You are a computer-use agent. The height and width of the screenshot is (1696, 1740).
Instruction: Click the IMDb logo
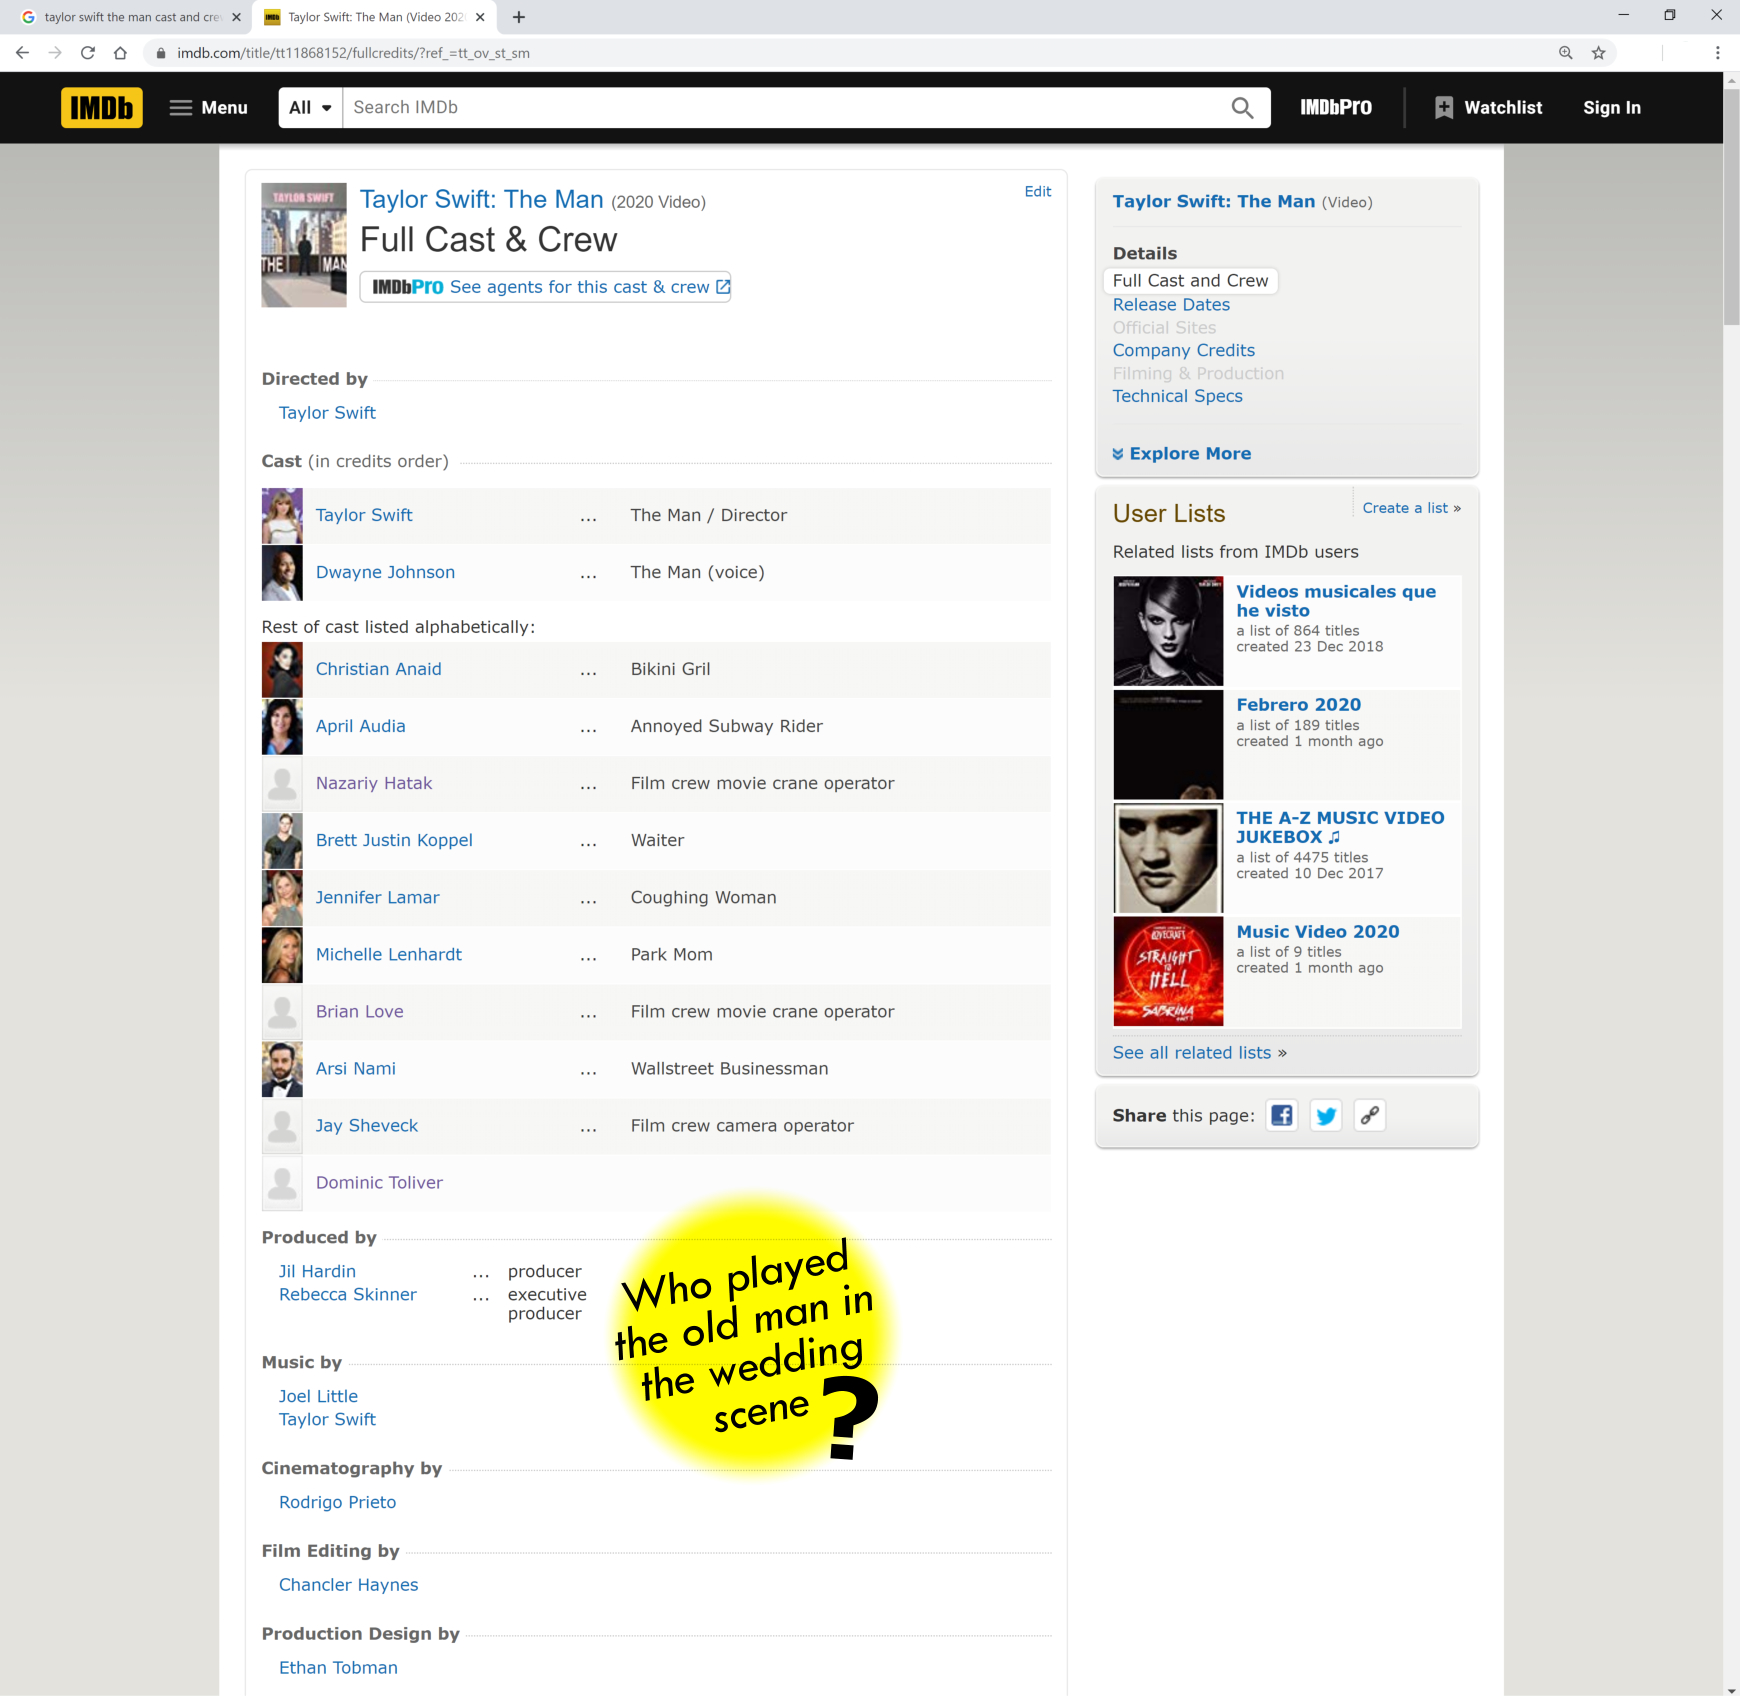click(102, 107)
